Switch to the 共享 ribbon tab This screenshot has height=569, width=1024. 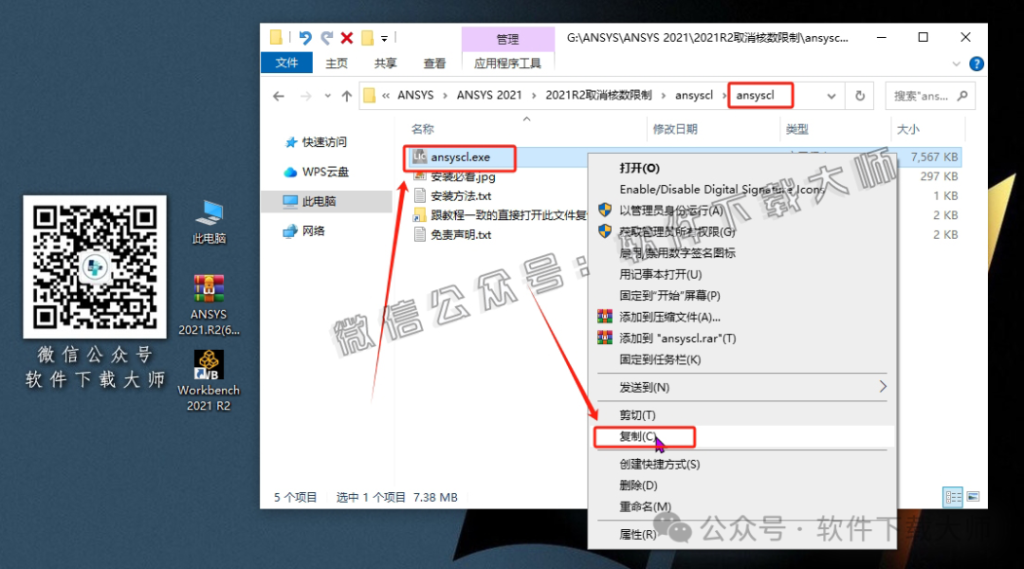pos(385,63)
